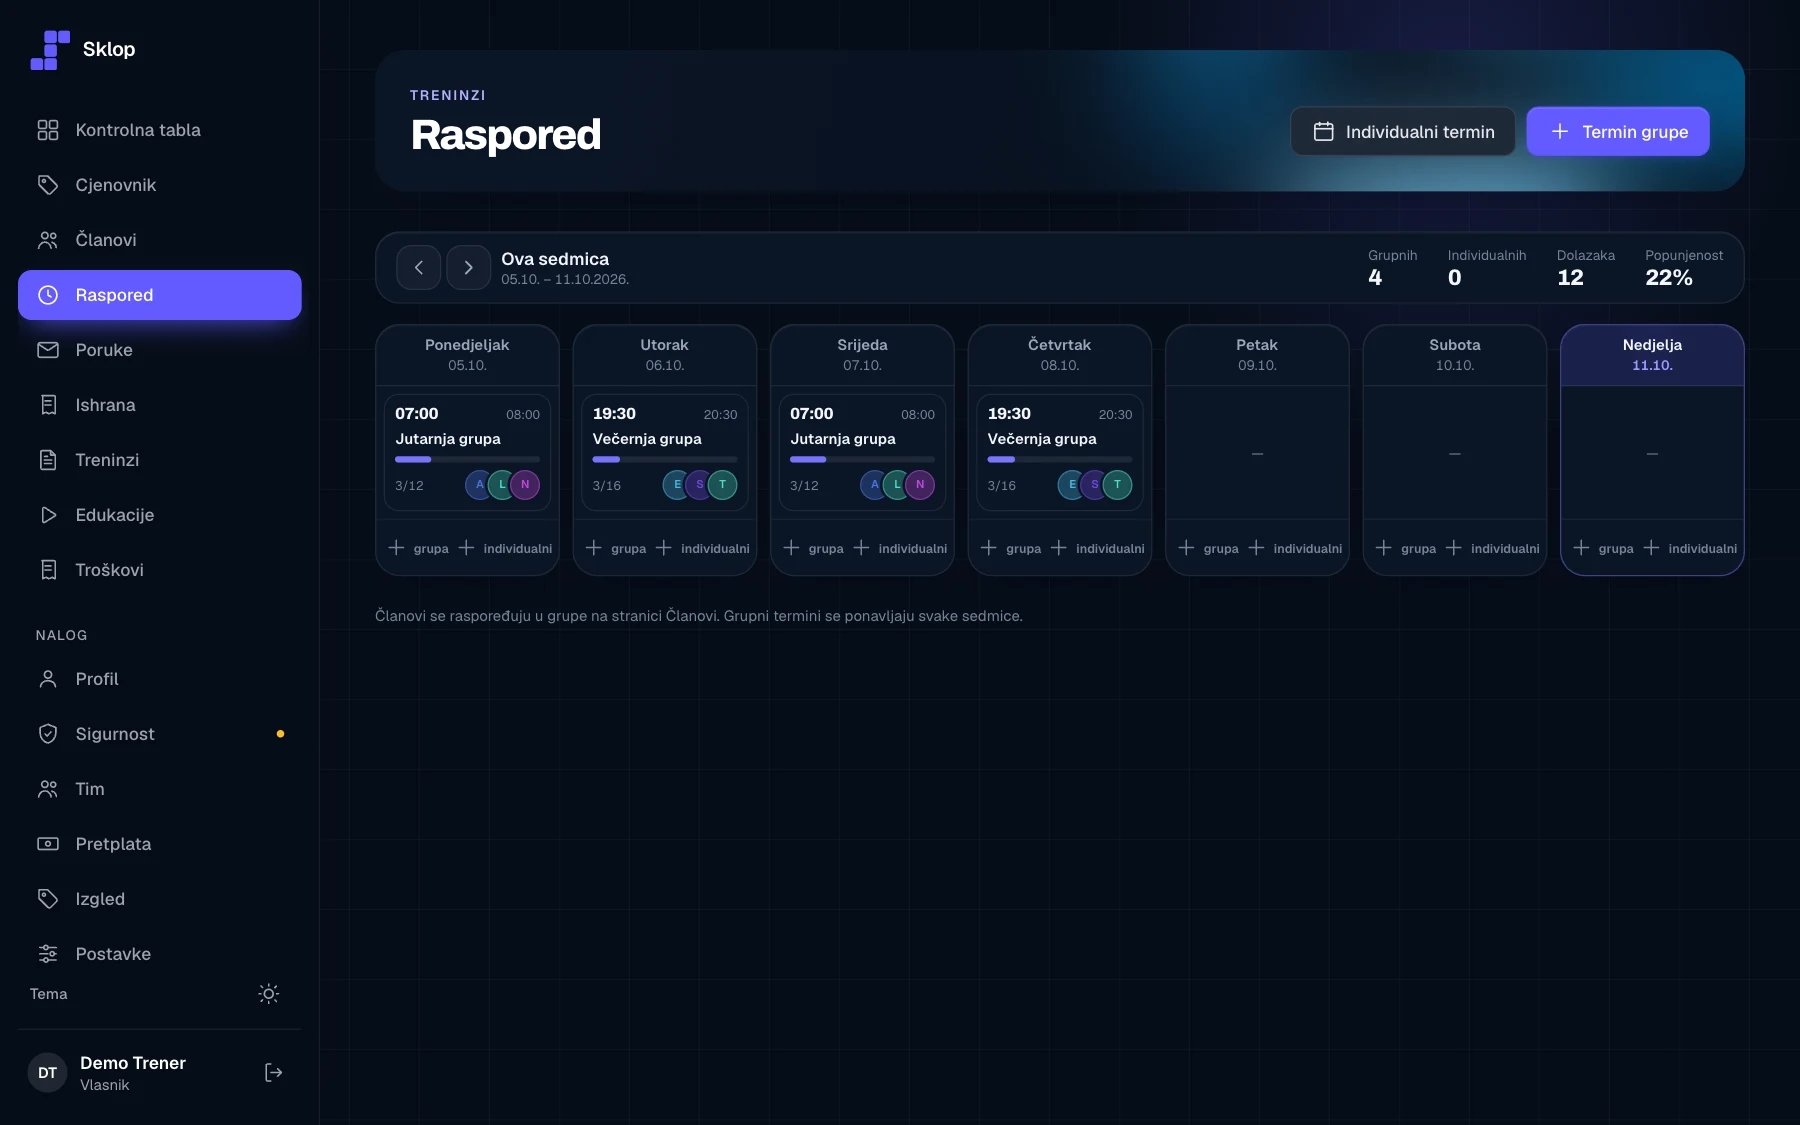Viewport: 1800px width, 1125px height.
Task: Click the Postavke sliders icon
Action: tap(48, 954)
